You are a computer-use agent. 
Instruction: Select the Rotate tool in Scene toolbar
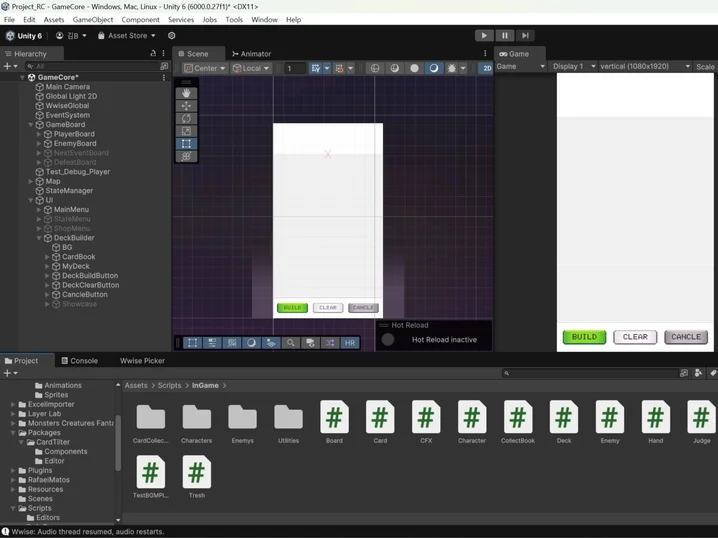[186, 118]
